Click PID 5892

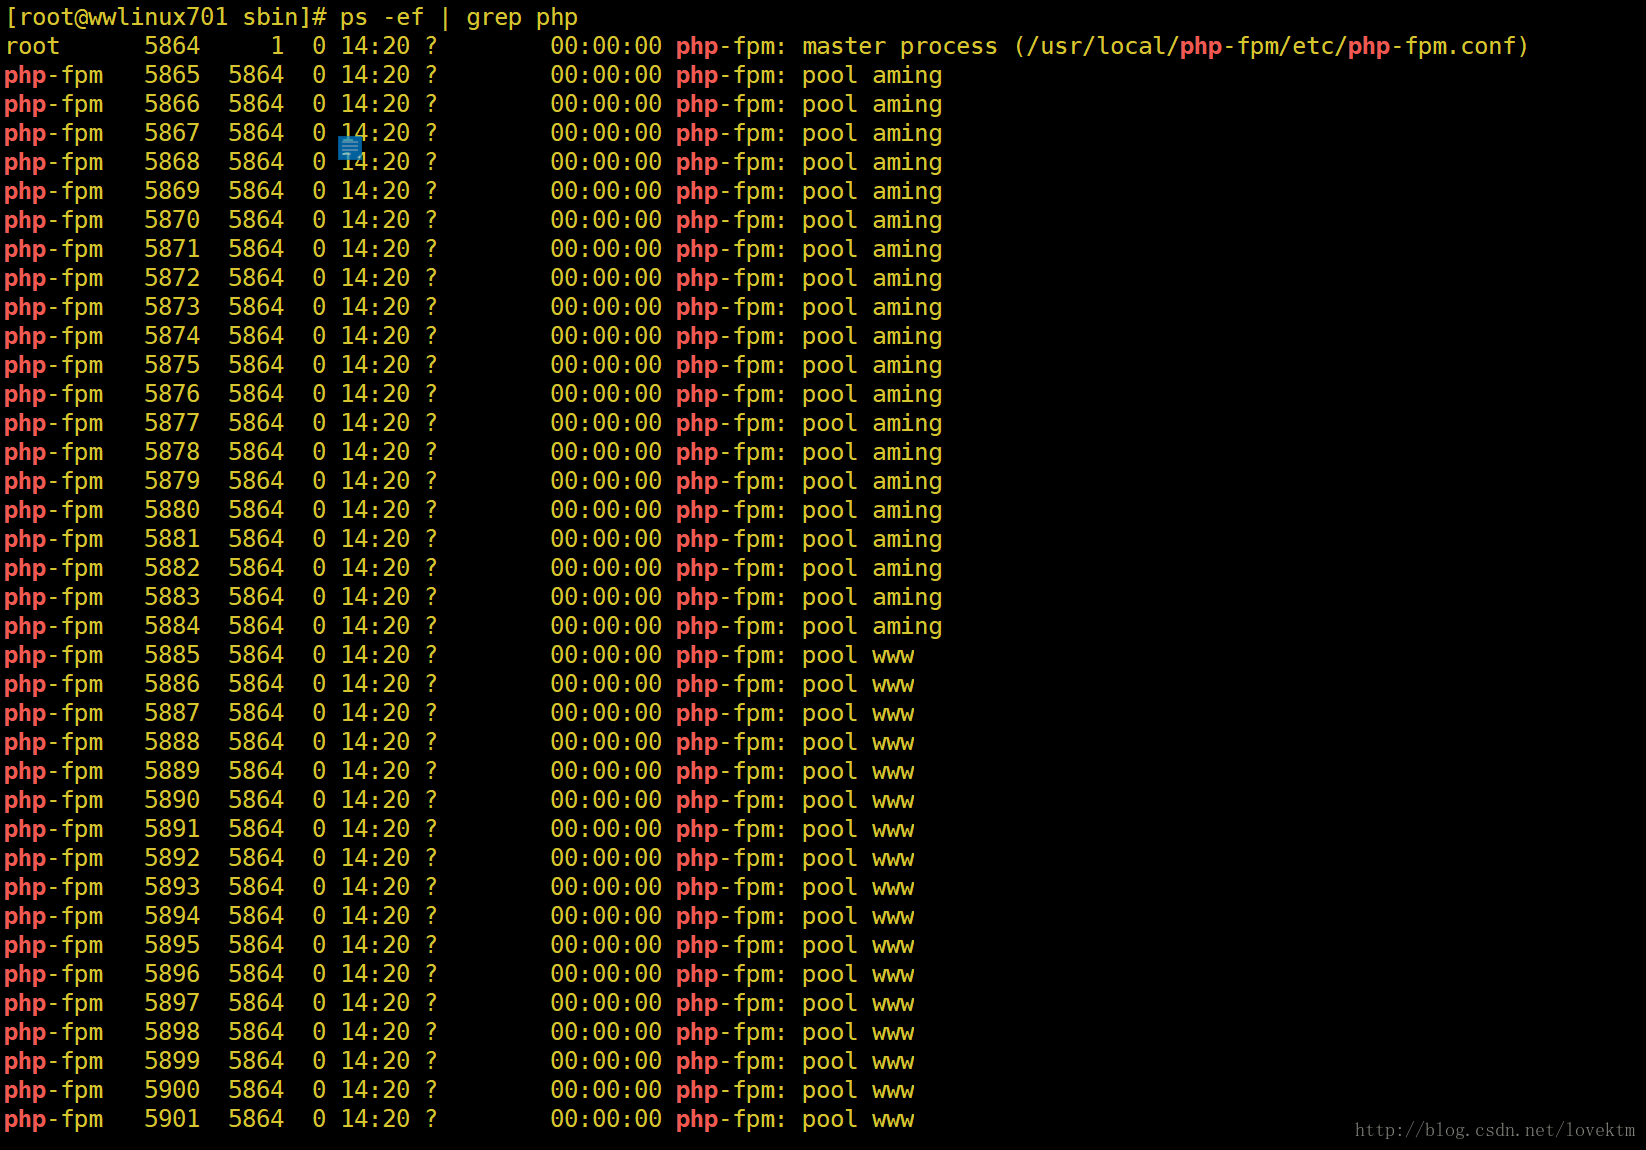click(x=172, y=858)
